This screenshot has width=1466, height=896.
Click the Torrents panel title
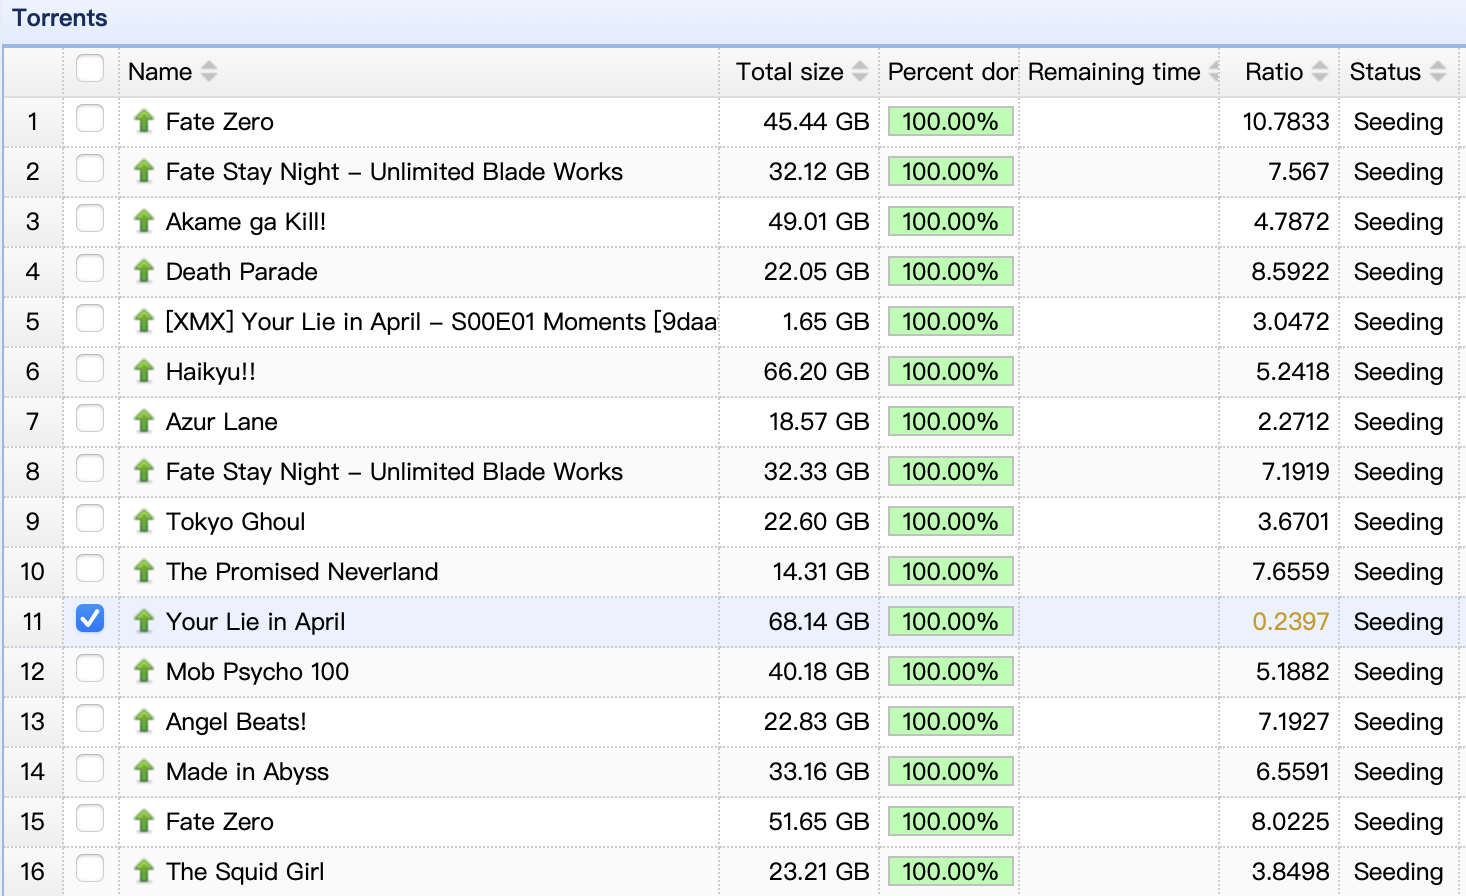click(x=60, y=18)
